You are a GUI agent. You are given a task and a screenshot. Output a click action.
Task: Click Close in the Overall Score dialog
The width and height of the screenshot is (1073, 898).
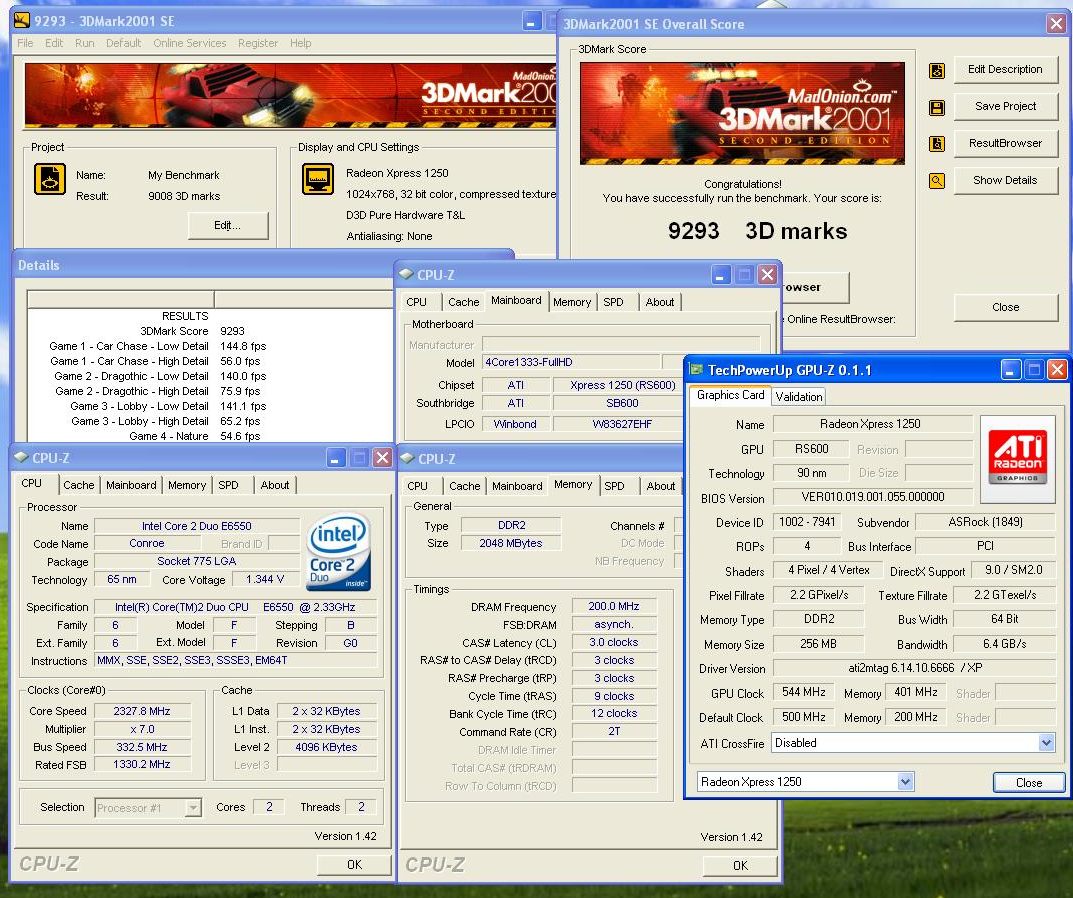click(1005, 307)
